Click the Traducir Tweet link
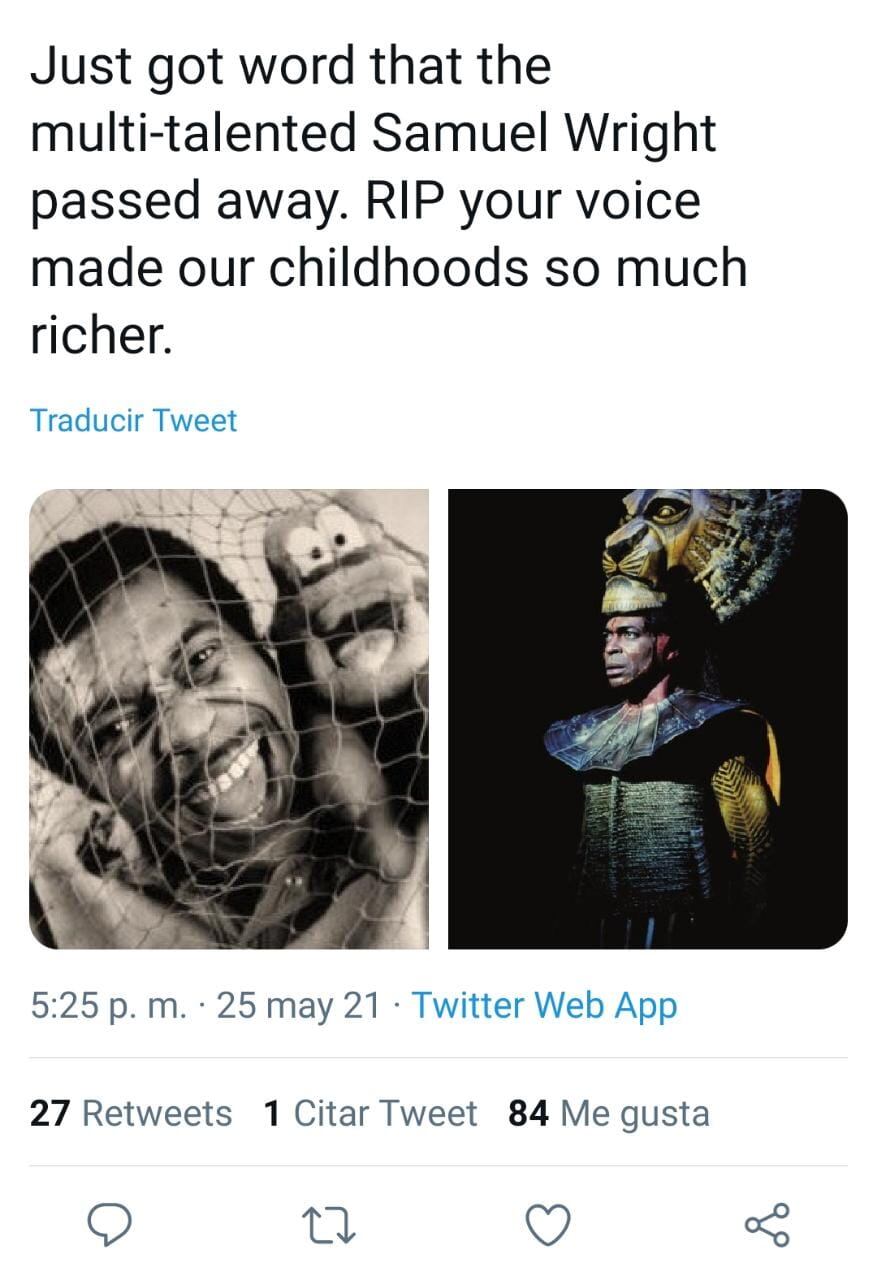The height and width of the screenshot is (1280, 877). [x=133, y=420]
